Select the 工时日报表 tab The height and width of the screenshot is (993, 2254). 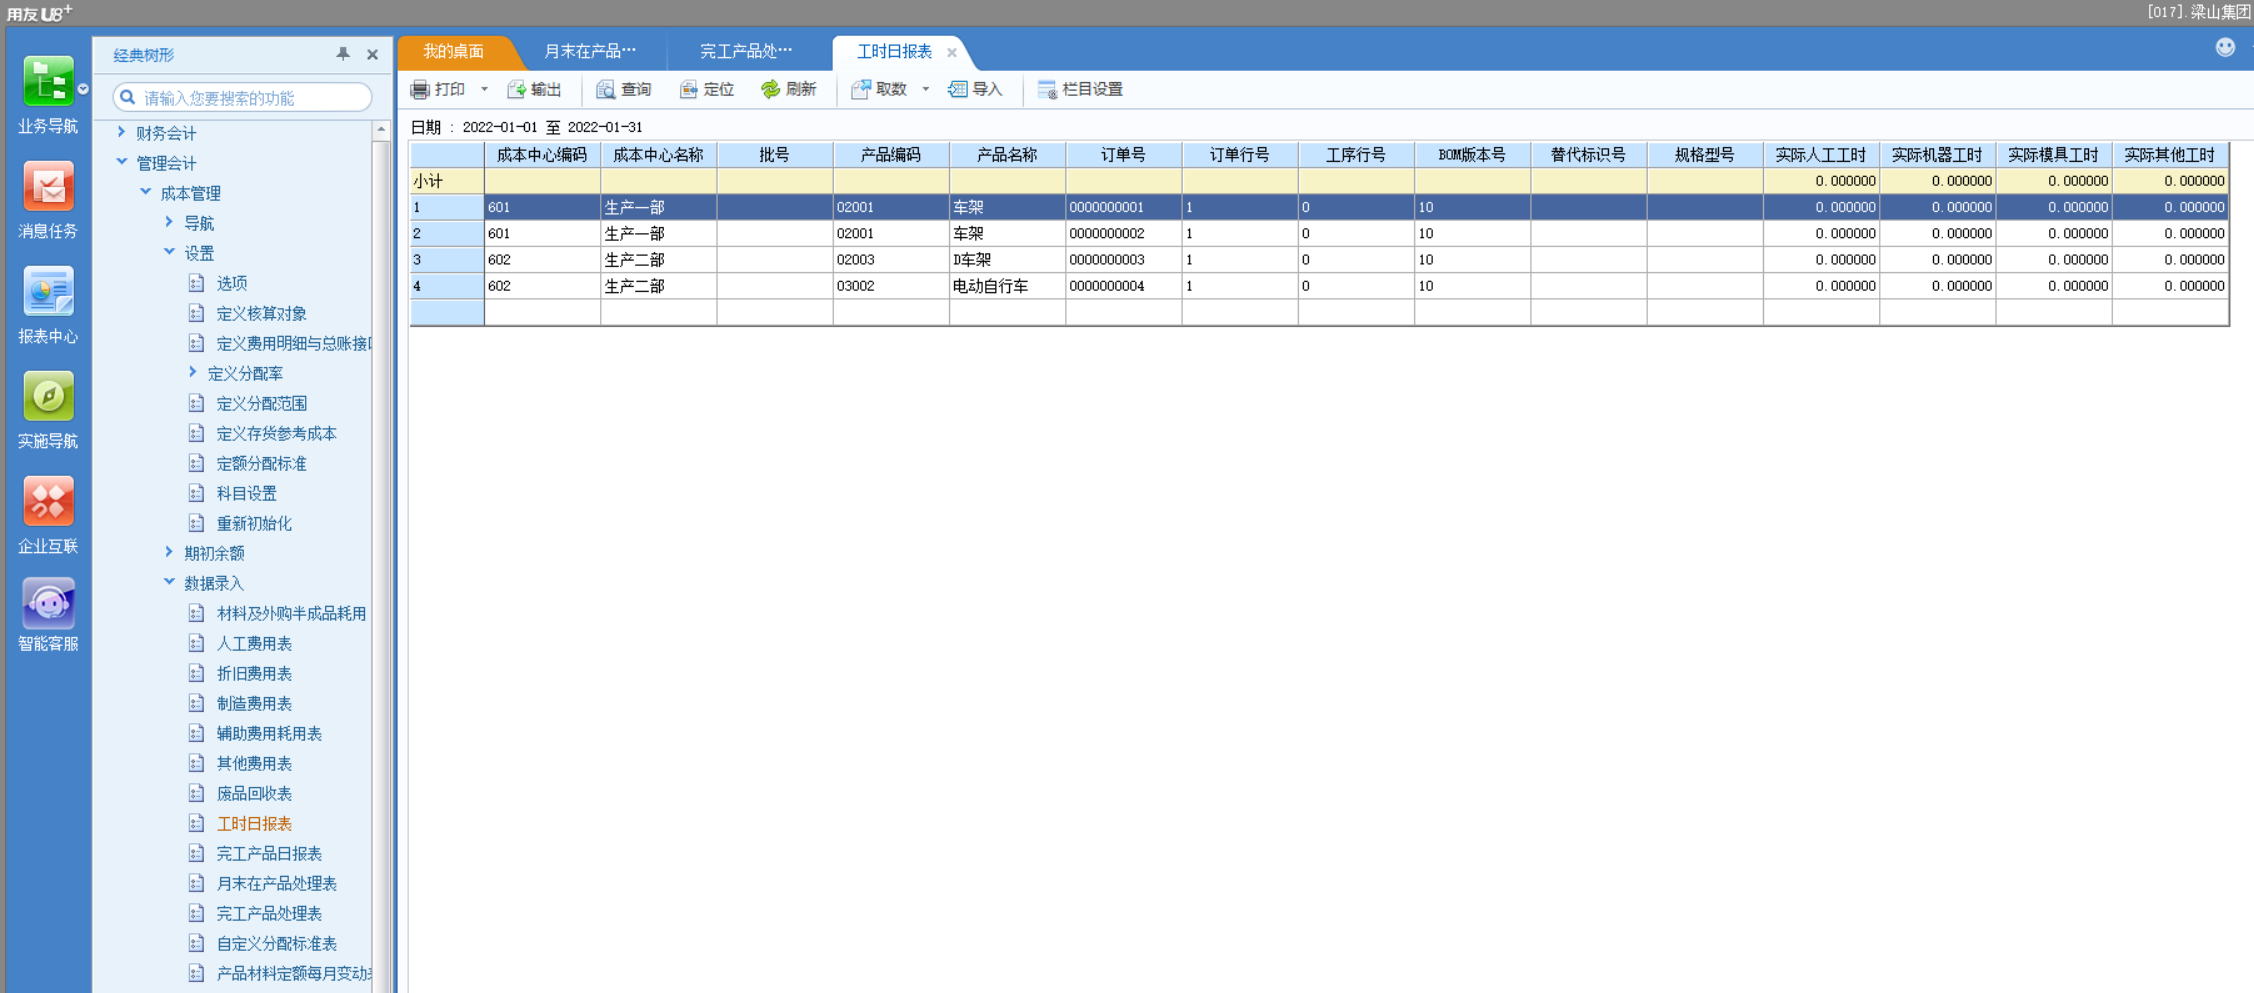(894, 51)
